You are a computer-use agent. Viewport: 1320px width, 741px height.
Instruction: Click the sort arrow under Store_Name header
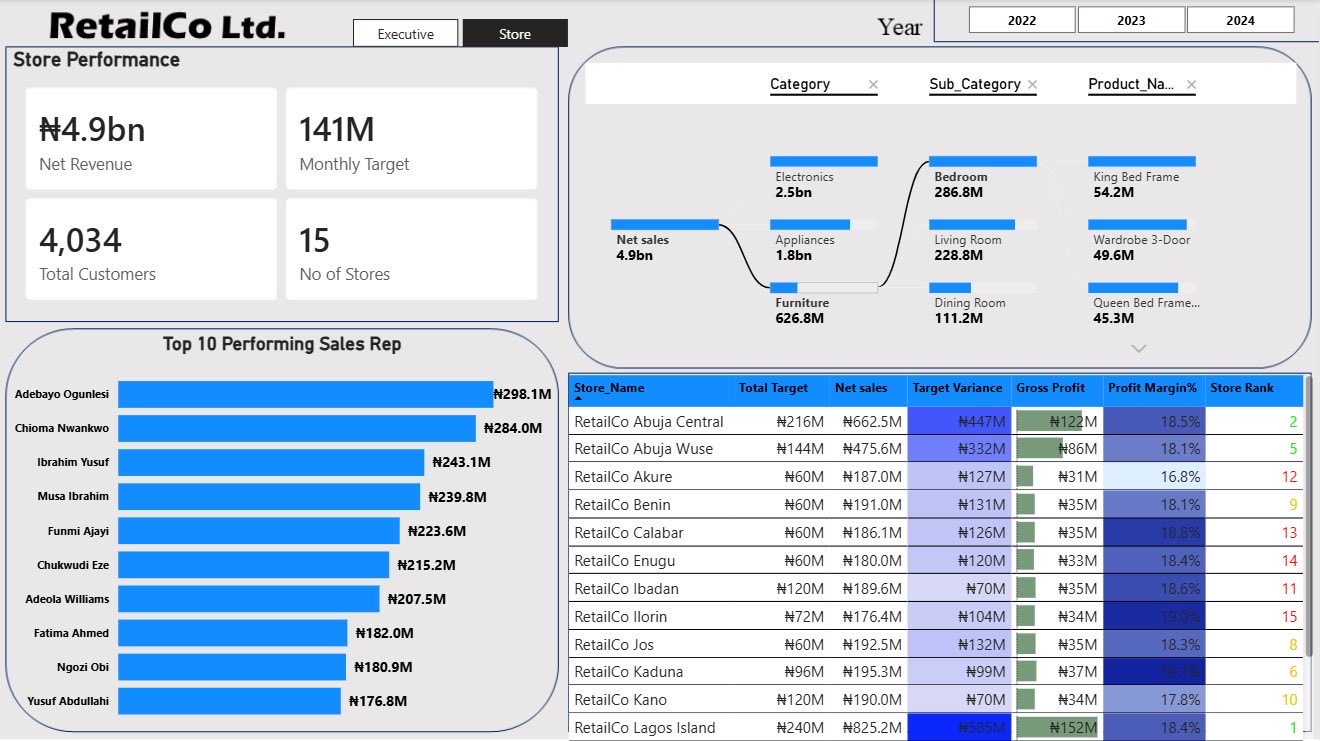tap(578, 398)
